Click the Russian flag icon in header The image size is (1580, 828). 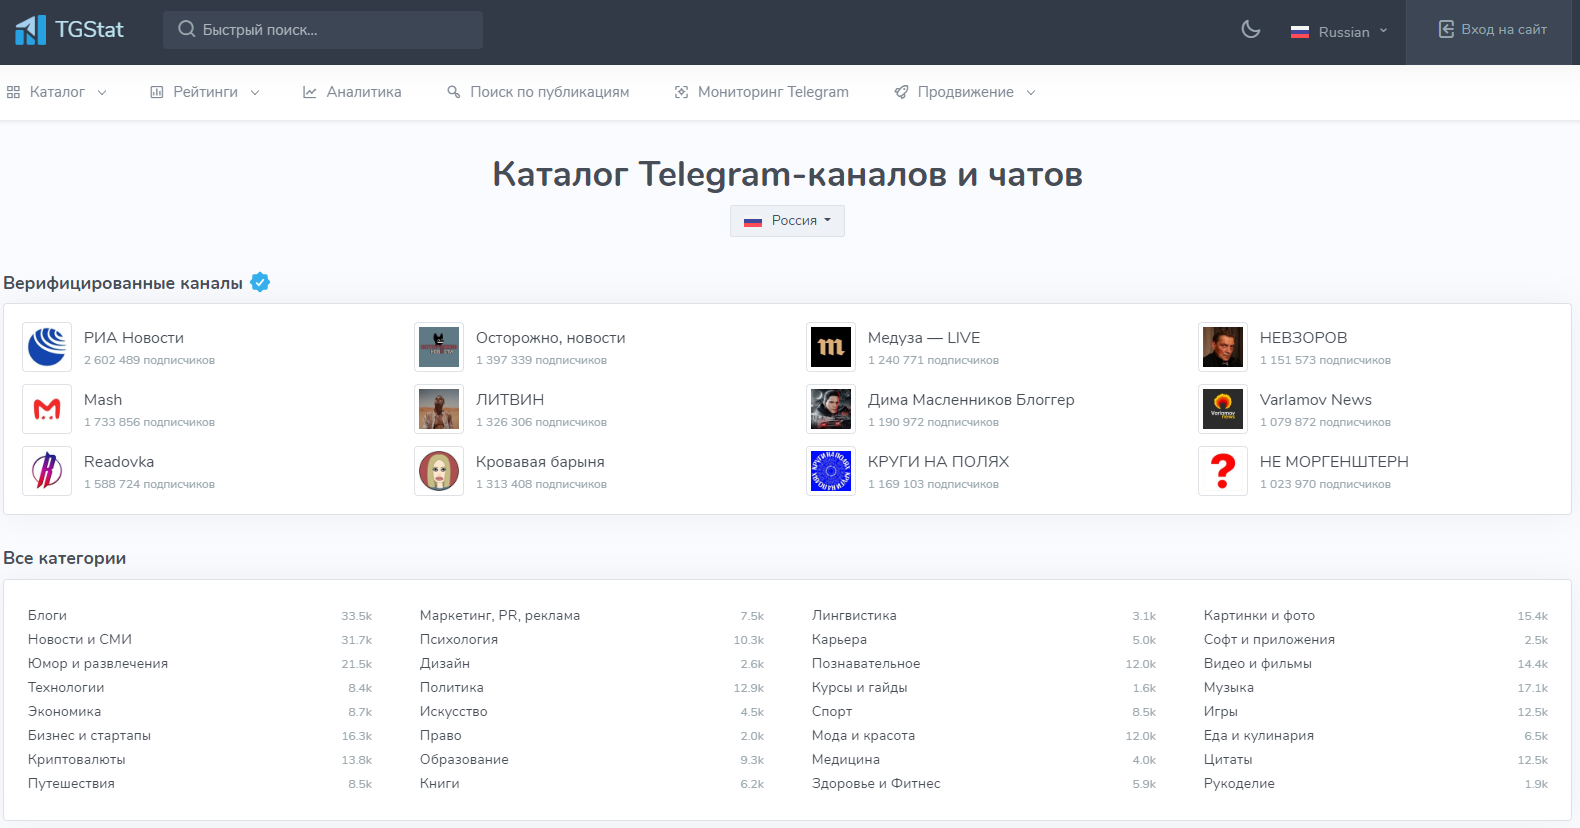1300,32
